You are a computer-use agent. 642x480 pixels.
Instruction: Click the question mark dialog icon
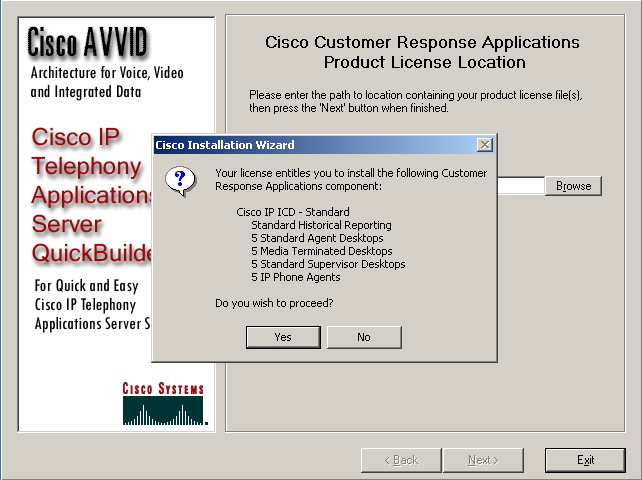click(x=180, y=181)
